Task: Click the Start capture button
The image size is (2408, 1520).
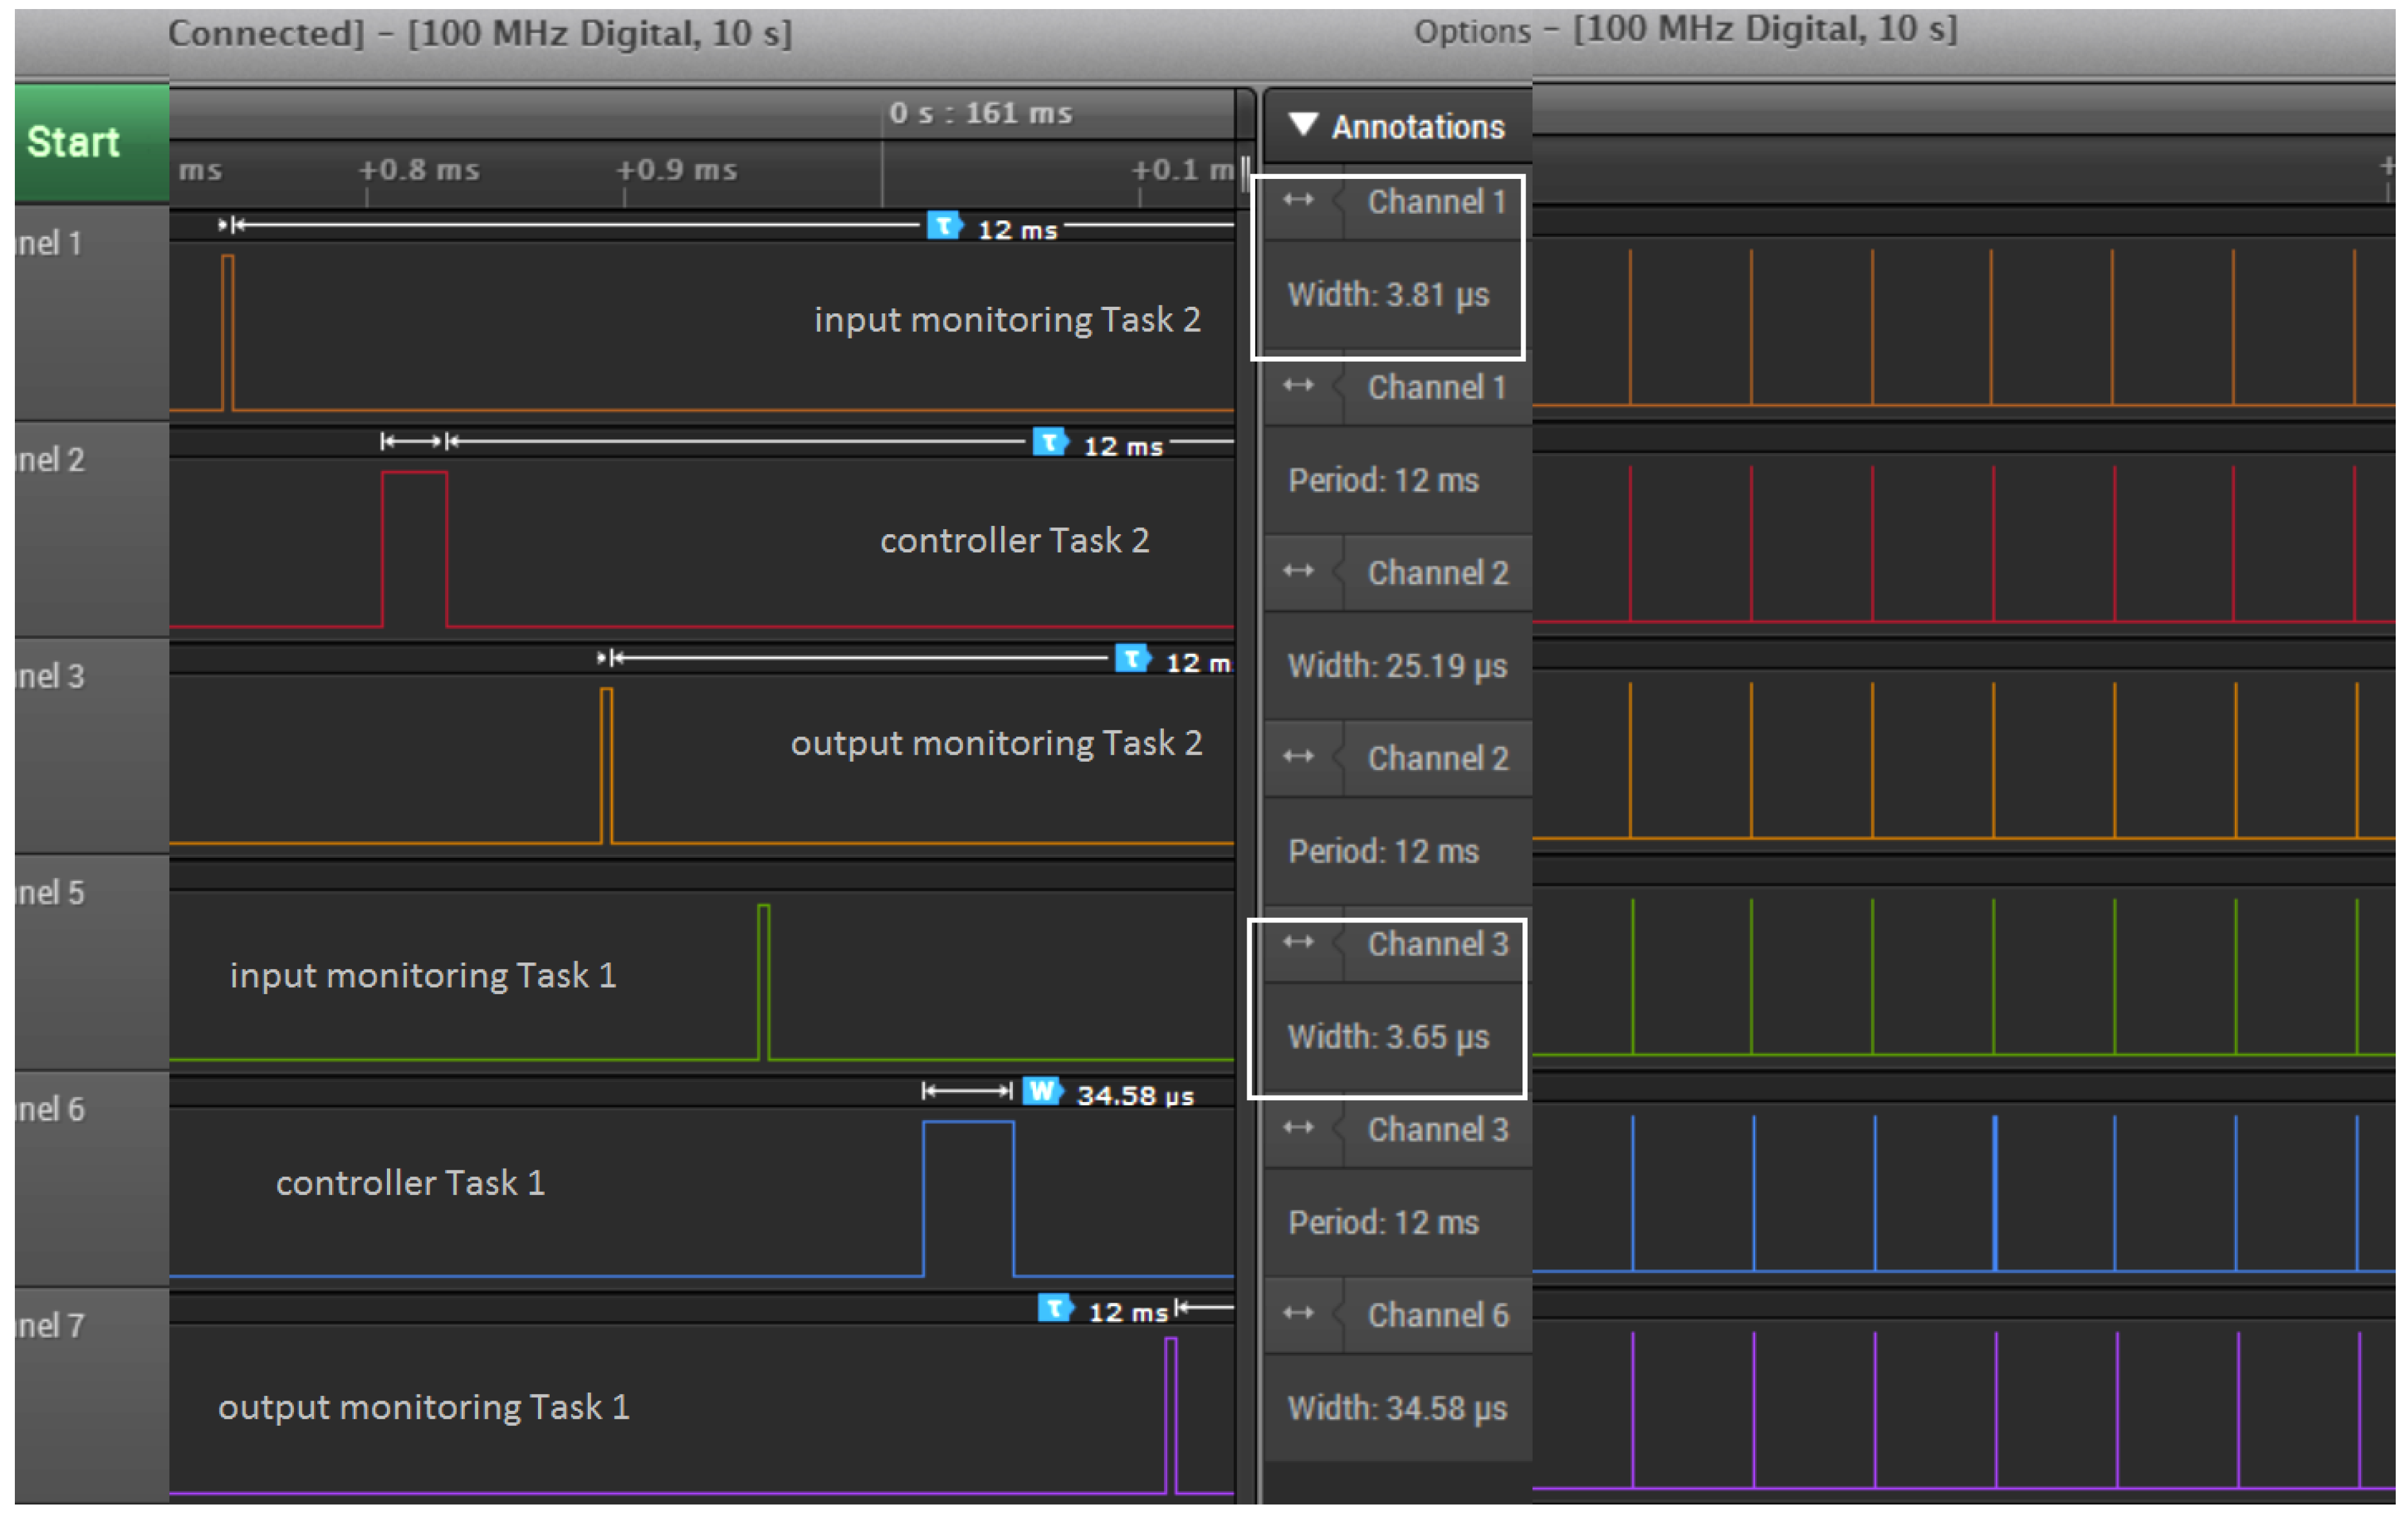Action: tap(80, 142)
